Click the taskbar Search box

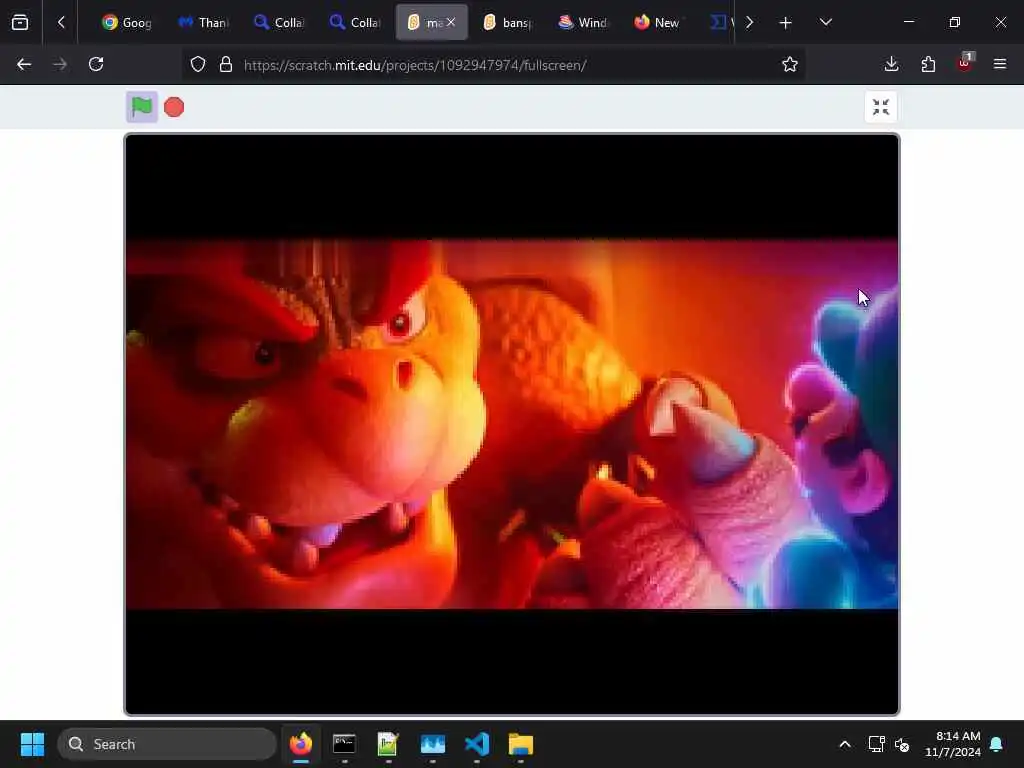click(x=167, y=744)
